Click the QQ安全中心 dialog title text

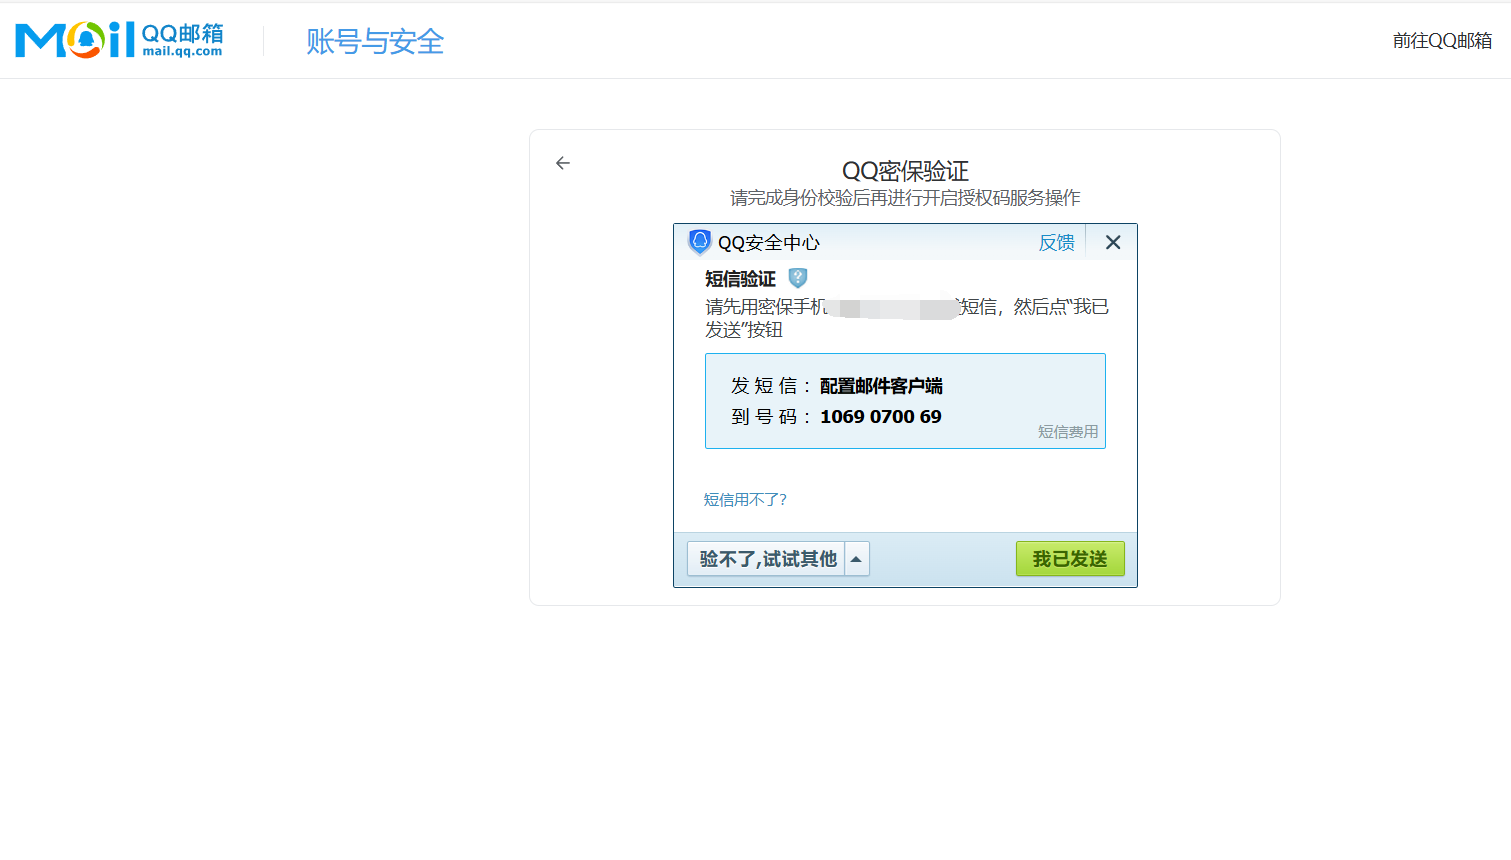(x=769, y=243)
